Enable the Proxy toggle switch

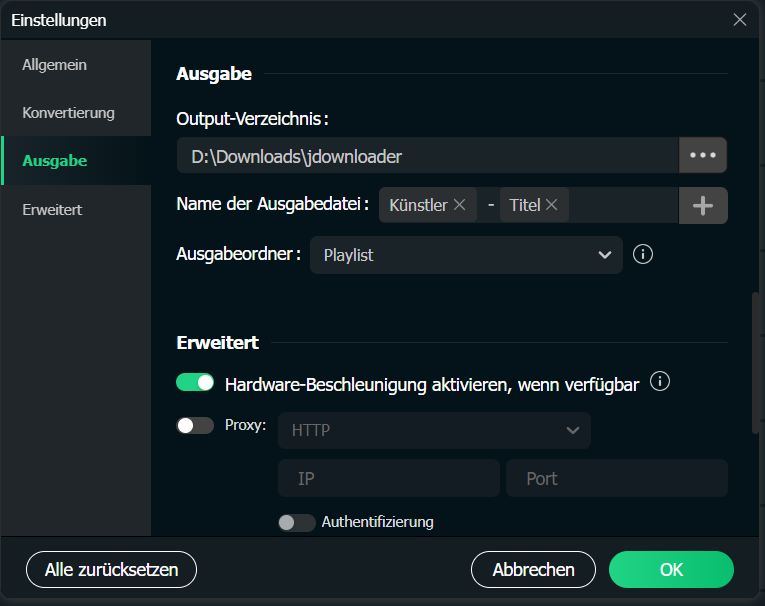195,425
